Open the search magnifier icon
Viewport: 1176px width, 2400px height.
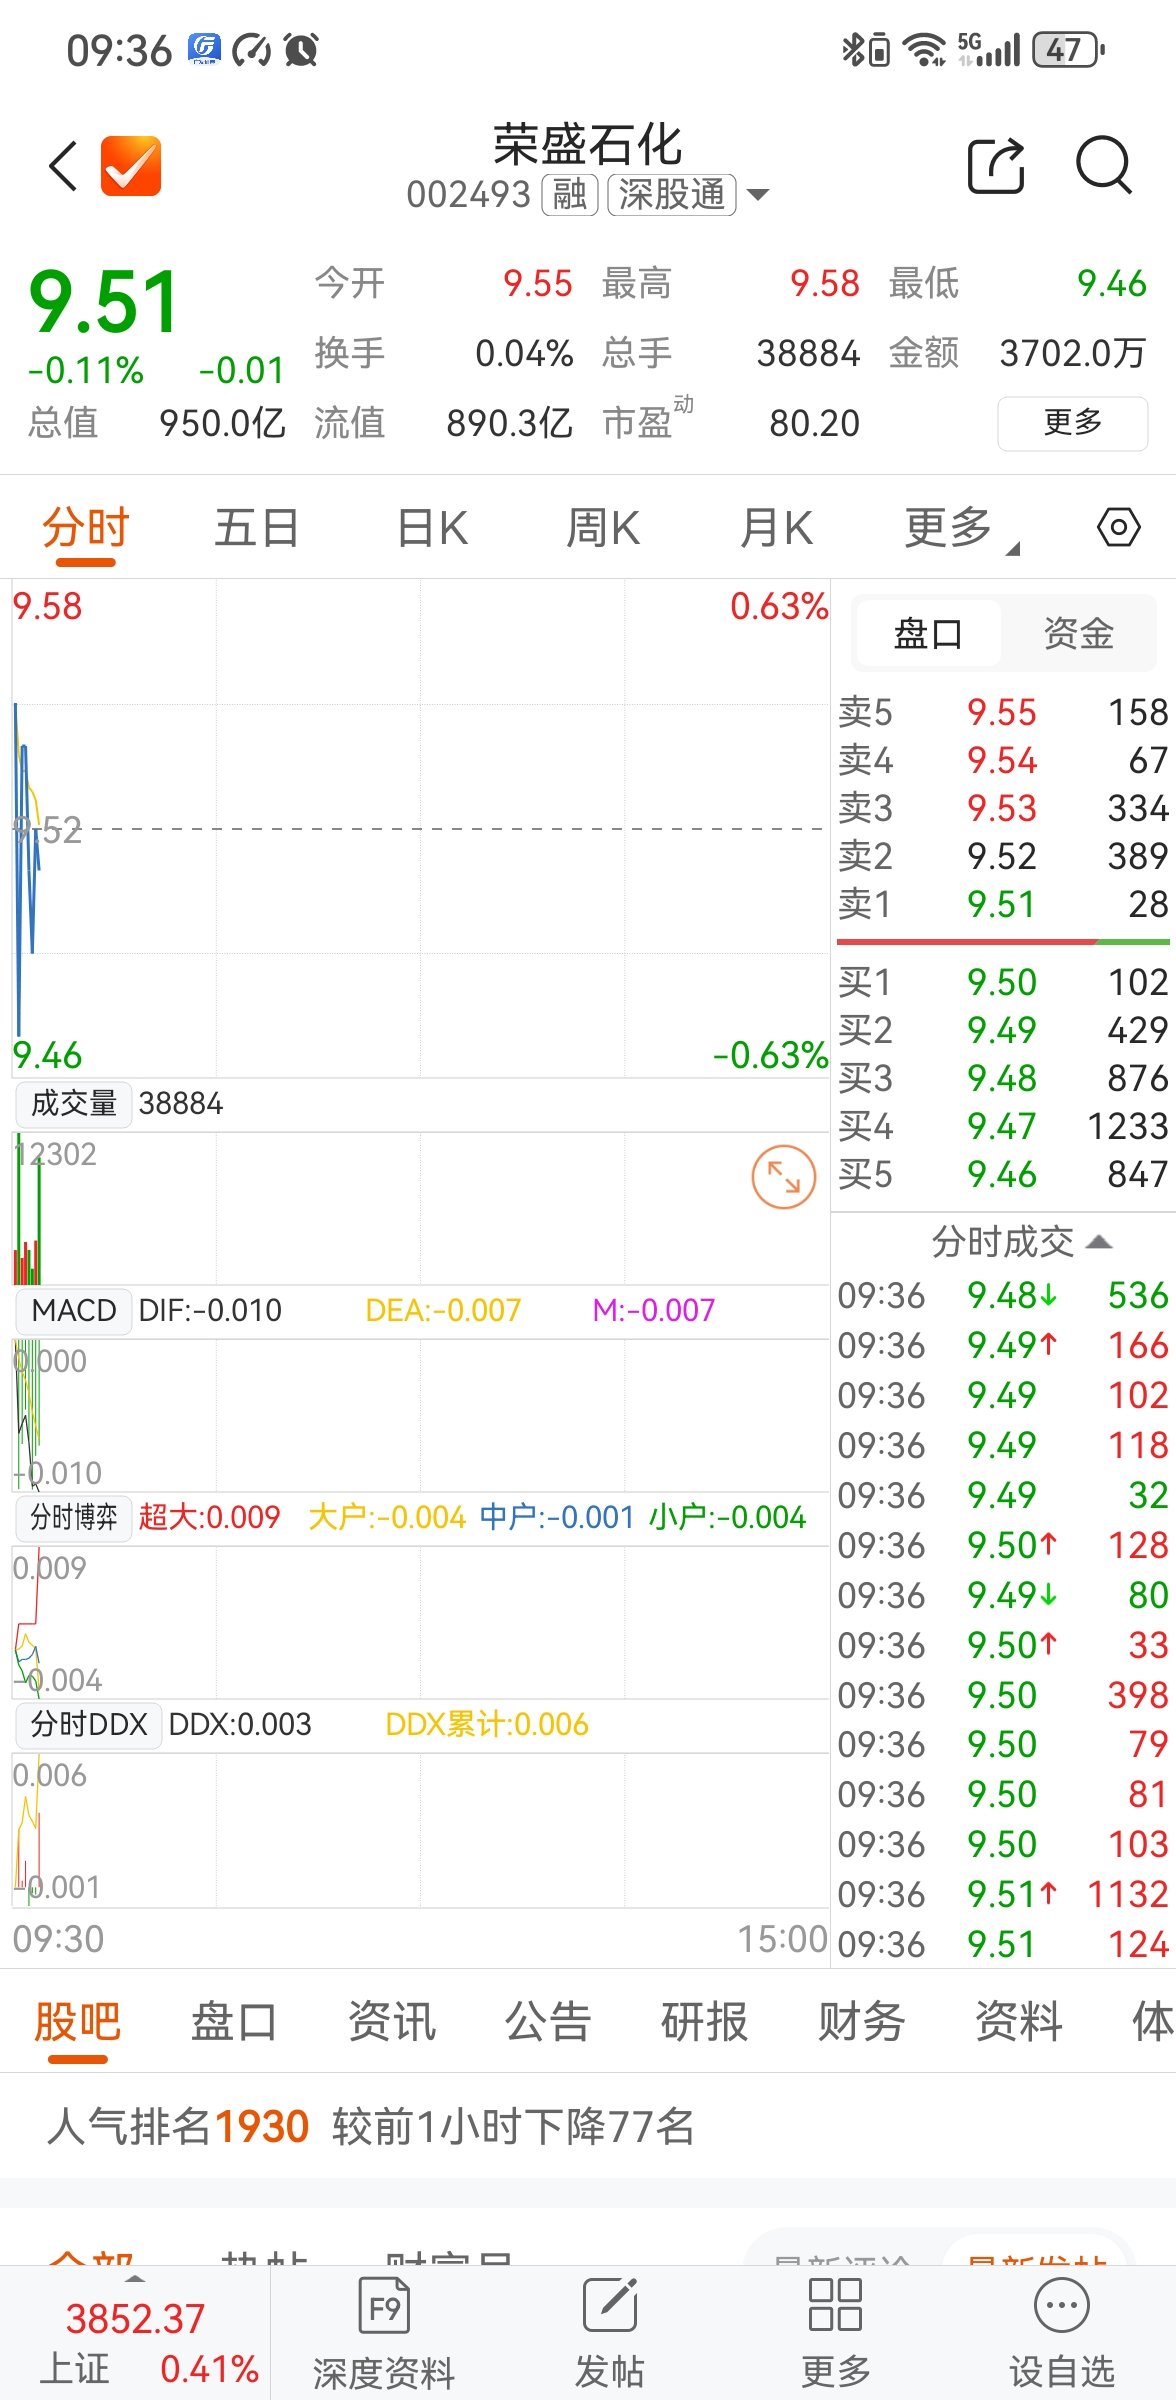click(x=1104, y=164)
